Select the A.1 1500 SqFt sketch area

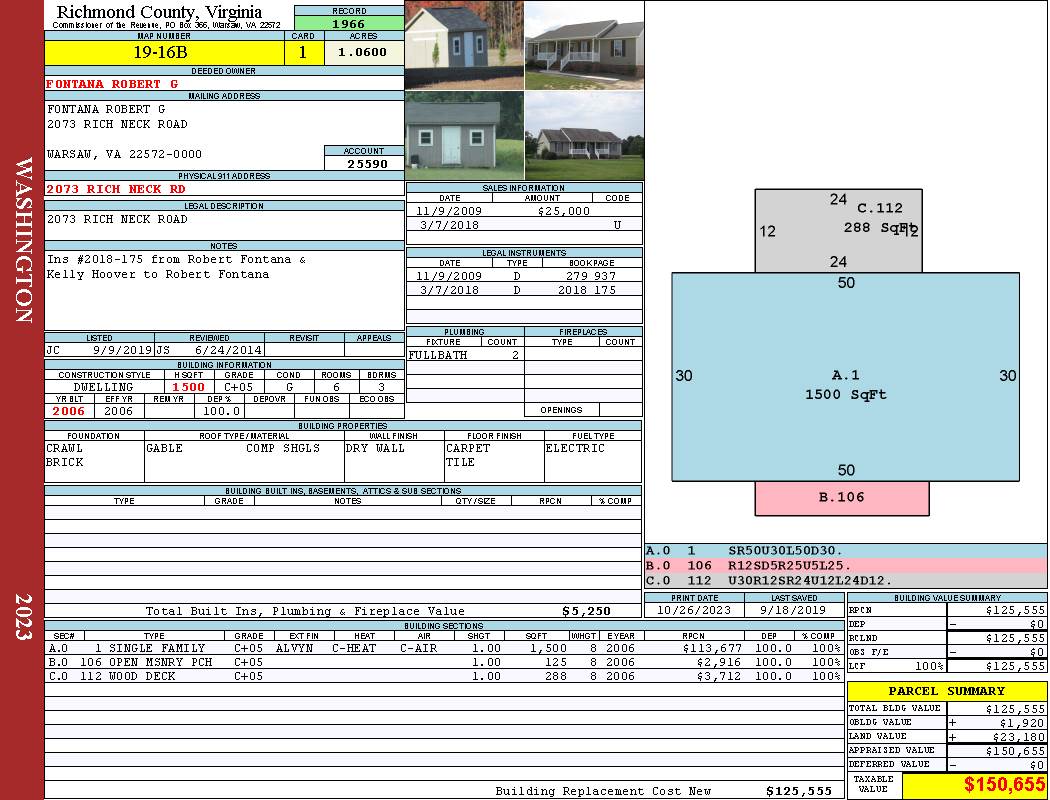(x=845, y=377)
